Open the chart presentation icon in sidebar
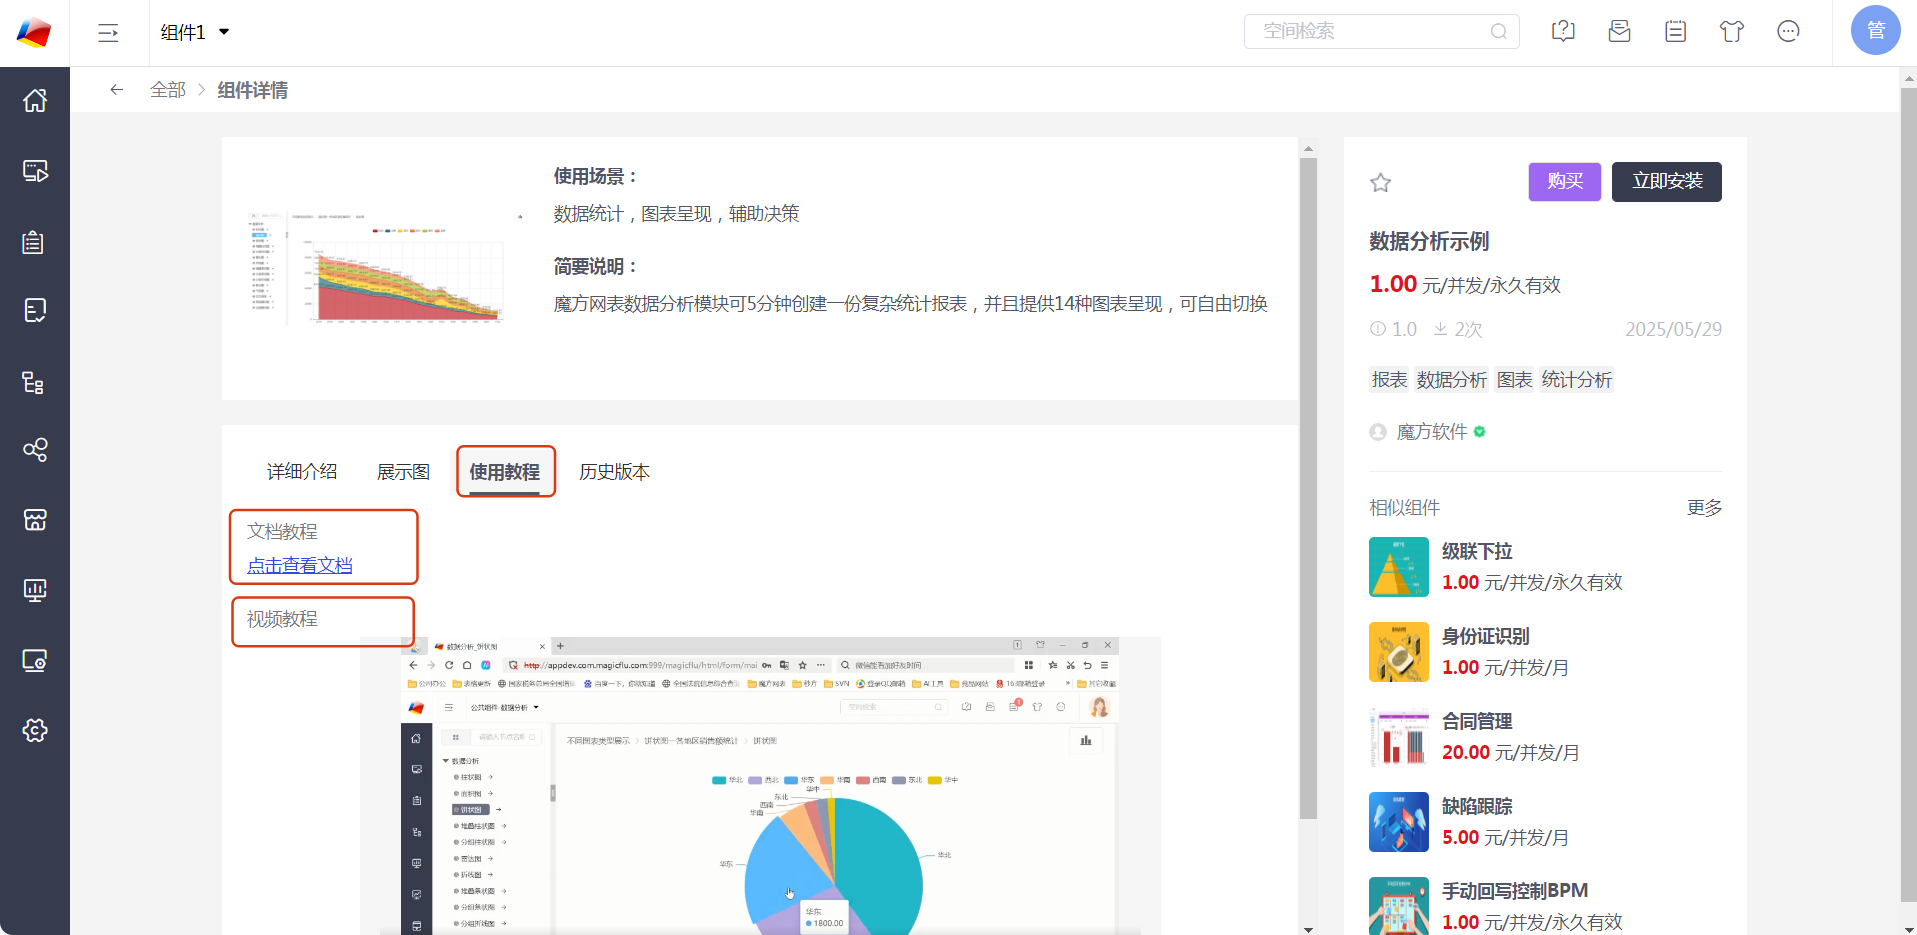Viewport: 1917px width, 935px height. coord(35,590)
